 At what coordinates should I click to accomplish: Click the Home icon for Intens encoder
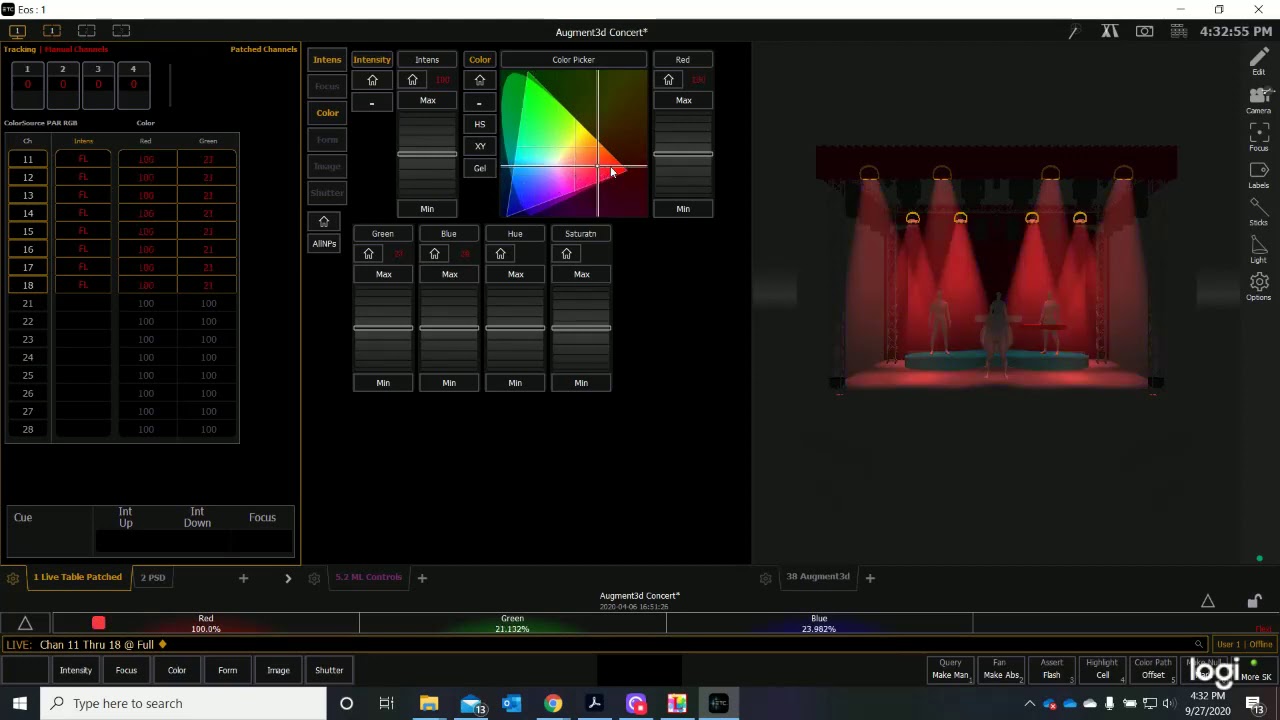click(412, 80)
